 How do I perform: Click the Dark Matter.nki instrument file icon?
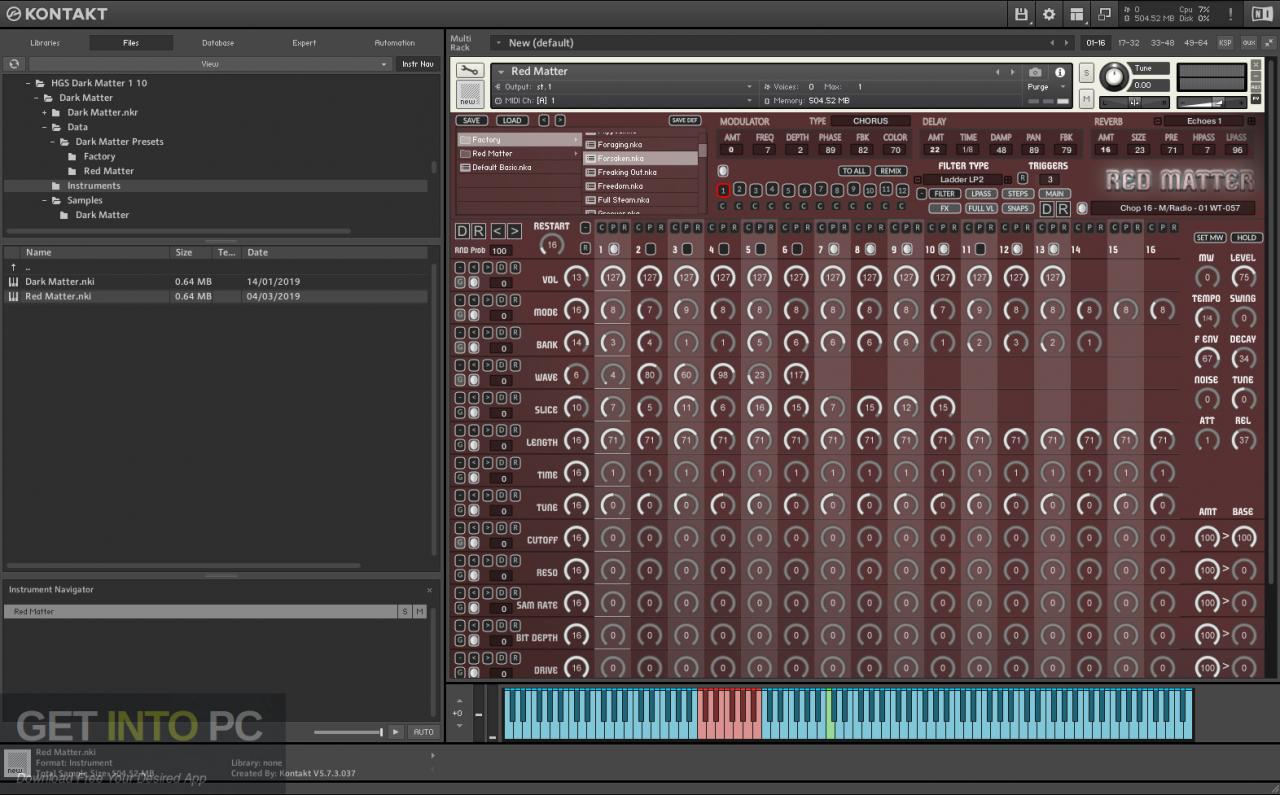pyautogui.click(x=13, y=282)
